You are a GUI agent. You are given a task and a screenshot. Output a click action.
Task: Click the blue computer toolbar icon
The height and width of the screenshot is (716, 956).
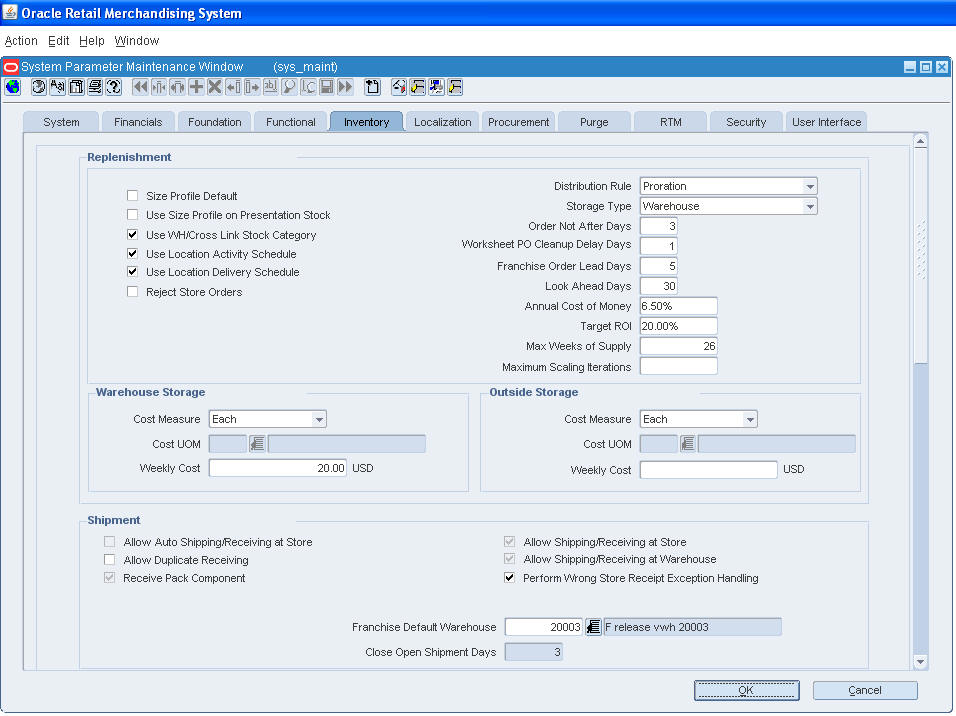[x=437, y=87]
